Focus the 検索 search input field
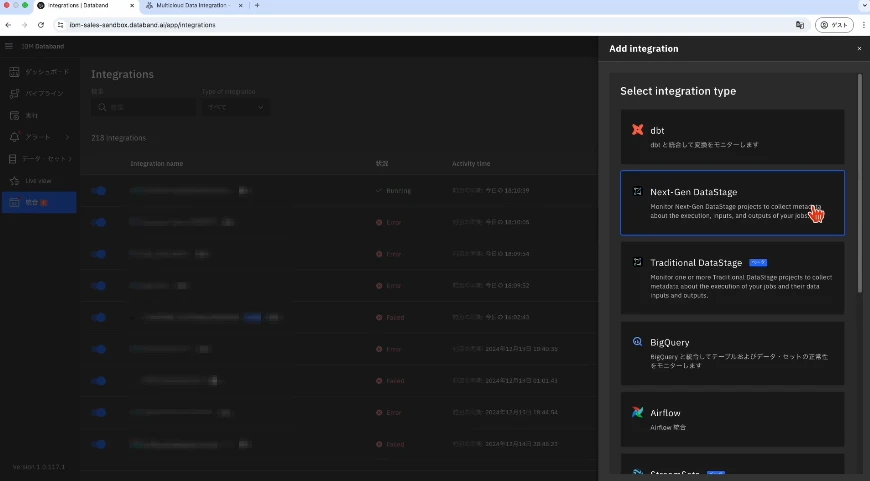Image resolution: width=870 pixels, height=481 pixels. click(143, 107)
